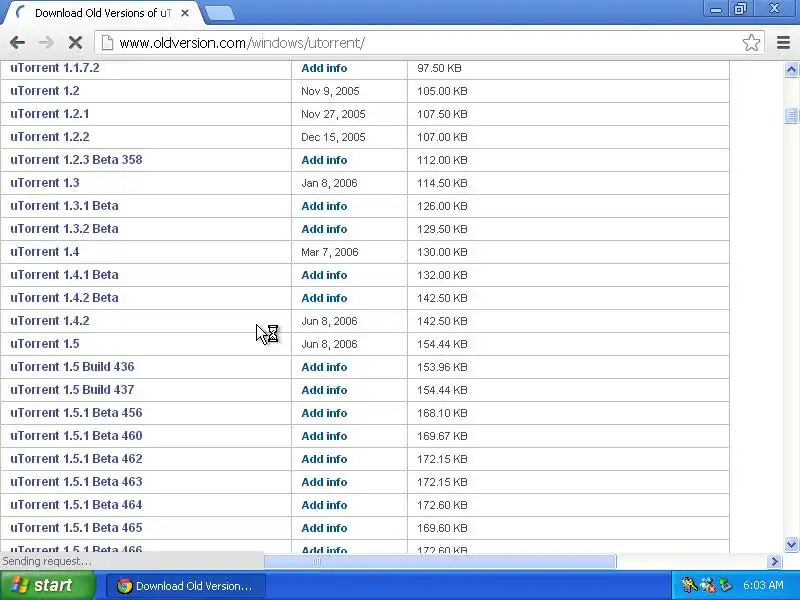The image size is (800, 600).
Task: Open uTorrent 1.3.1 Beta link
Action: [64, 206]
